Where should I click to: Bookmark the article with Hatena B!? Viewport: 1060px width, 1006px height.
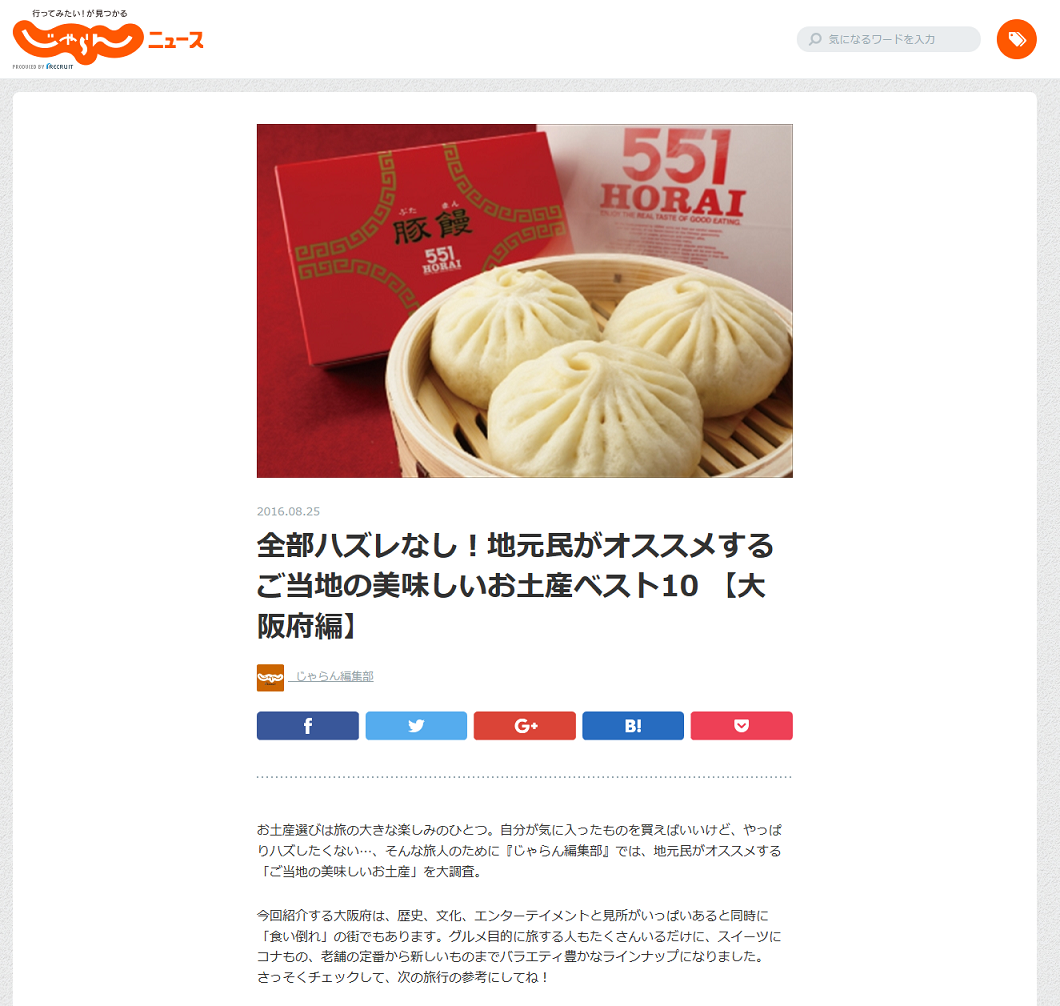click(633, 725)
